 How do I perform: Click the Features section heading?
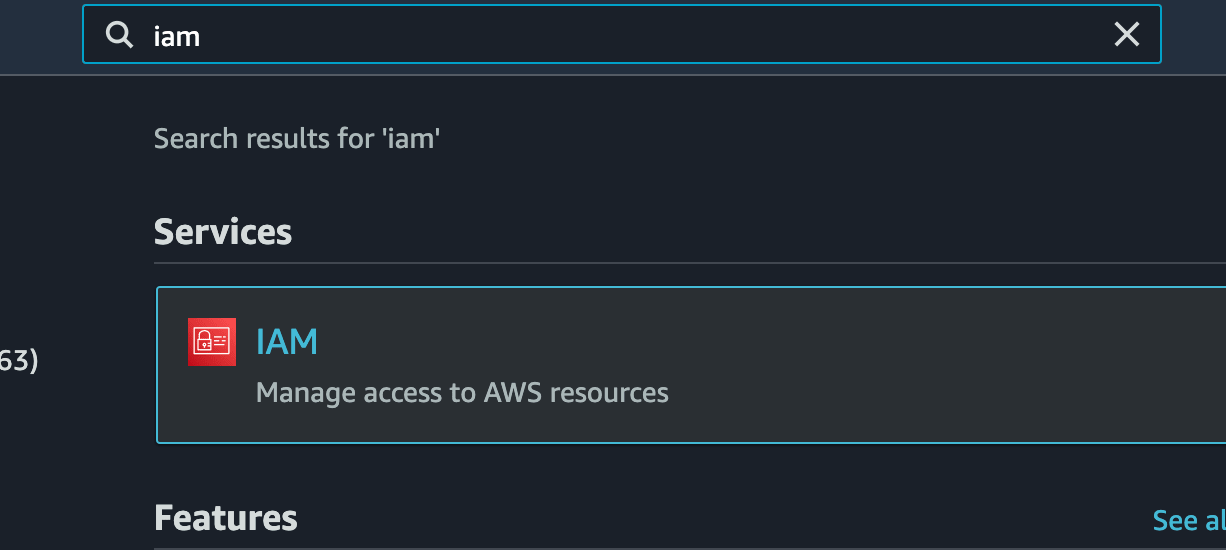226,518
